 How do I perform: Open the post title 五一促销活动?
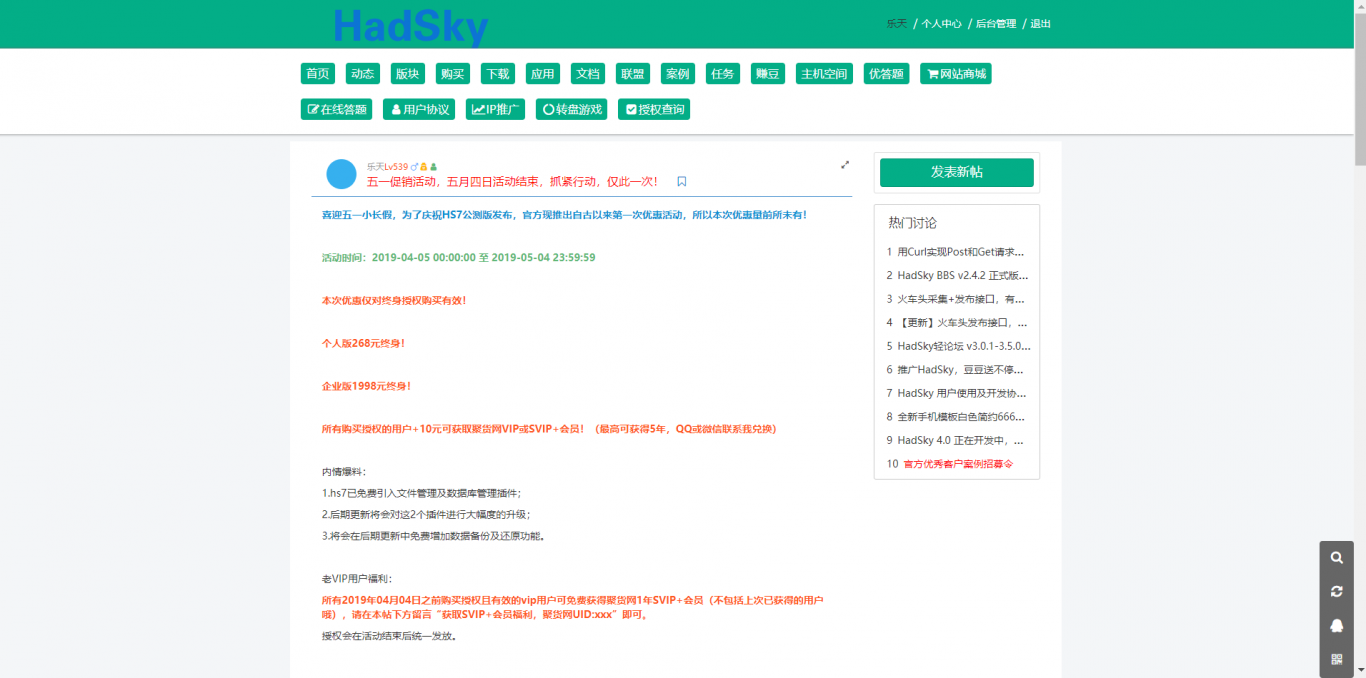tap(512, 182)
